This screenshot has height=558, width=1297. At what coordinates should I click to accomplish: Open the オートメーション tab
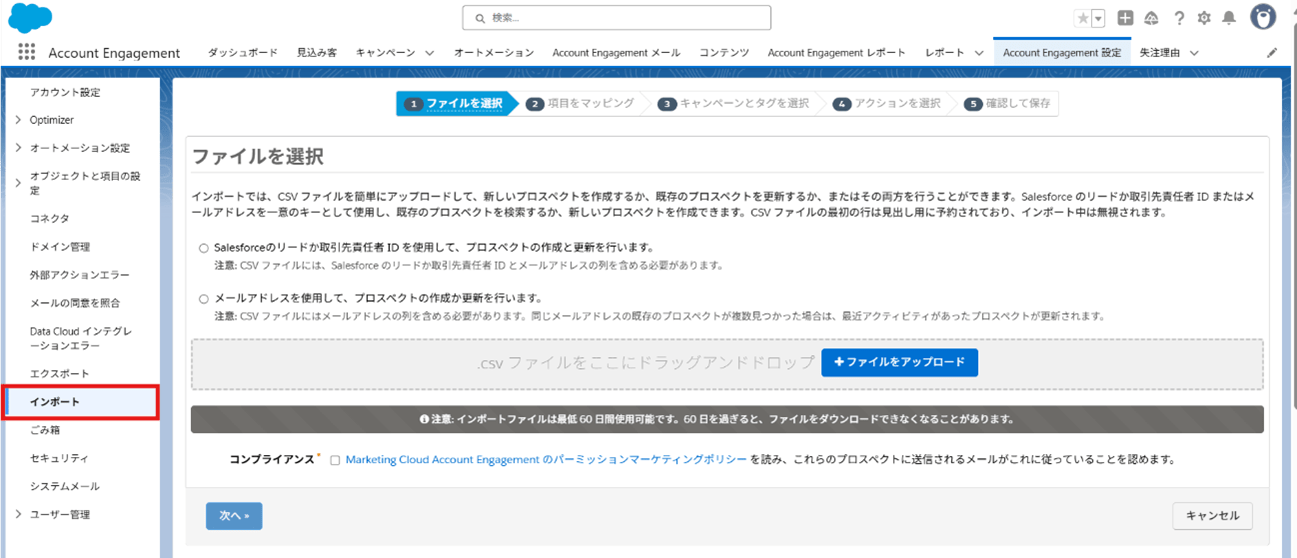pos(493,53)
